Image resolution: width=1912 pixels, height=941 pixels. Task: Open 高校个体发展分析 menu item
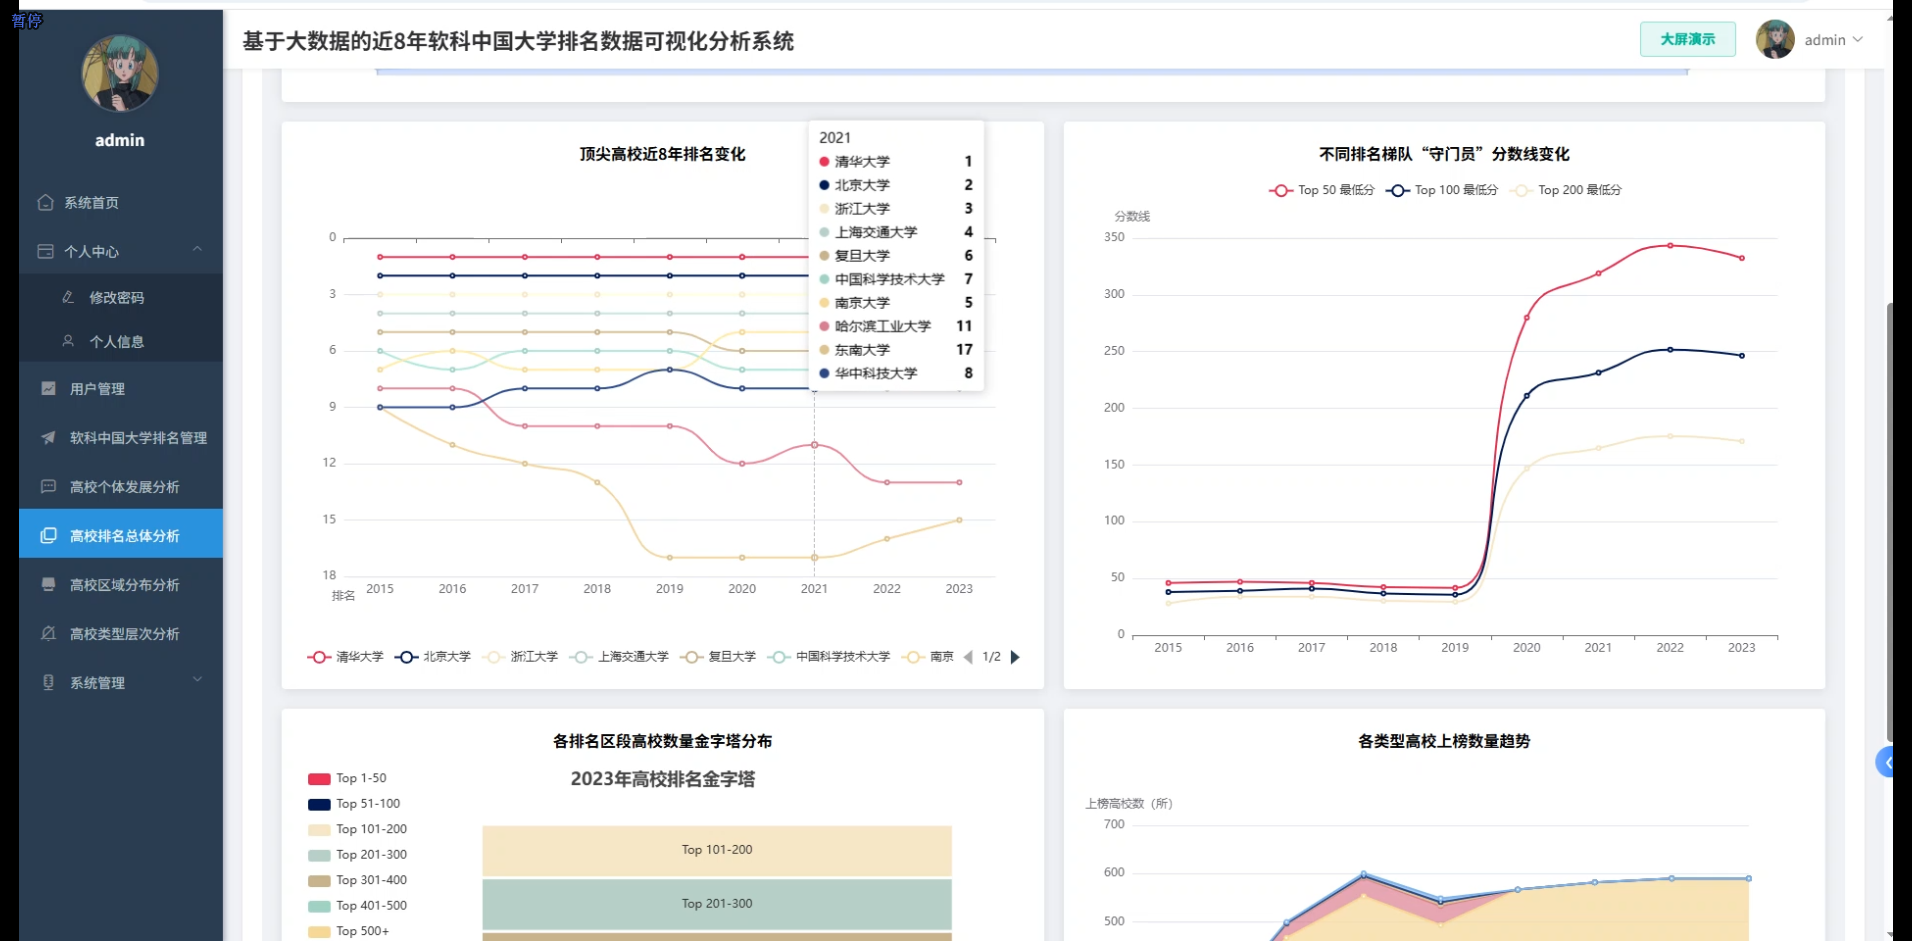[x=121, y=486]
